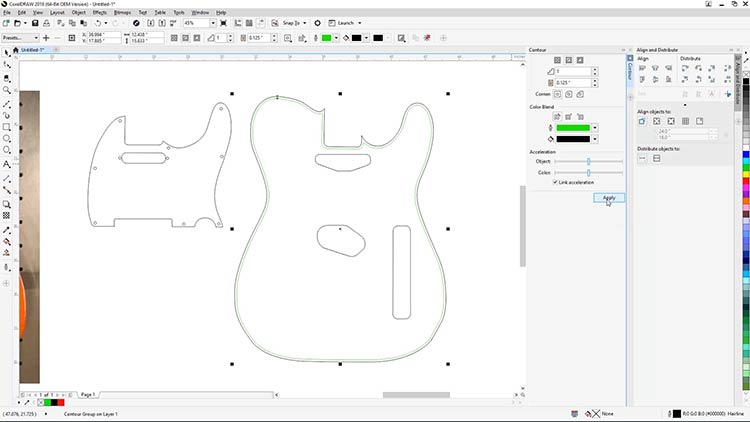Viewport: 750px width, 422px height.
Task: Open the Effects menu
Action: [99, 12]
